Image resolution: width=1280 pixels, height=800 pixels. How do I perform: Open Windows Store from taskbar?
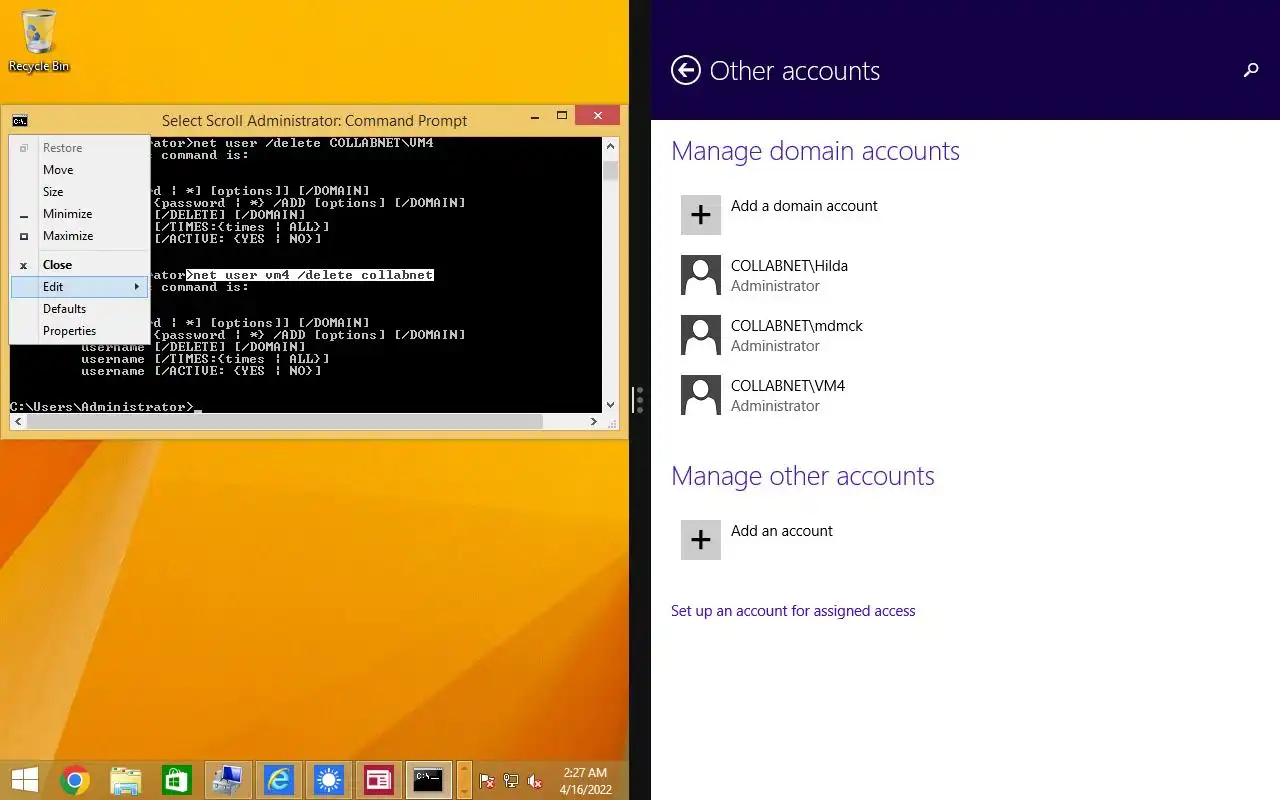[x=177, y=780]
